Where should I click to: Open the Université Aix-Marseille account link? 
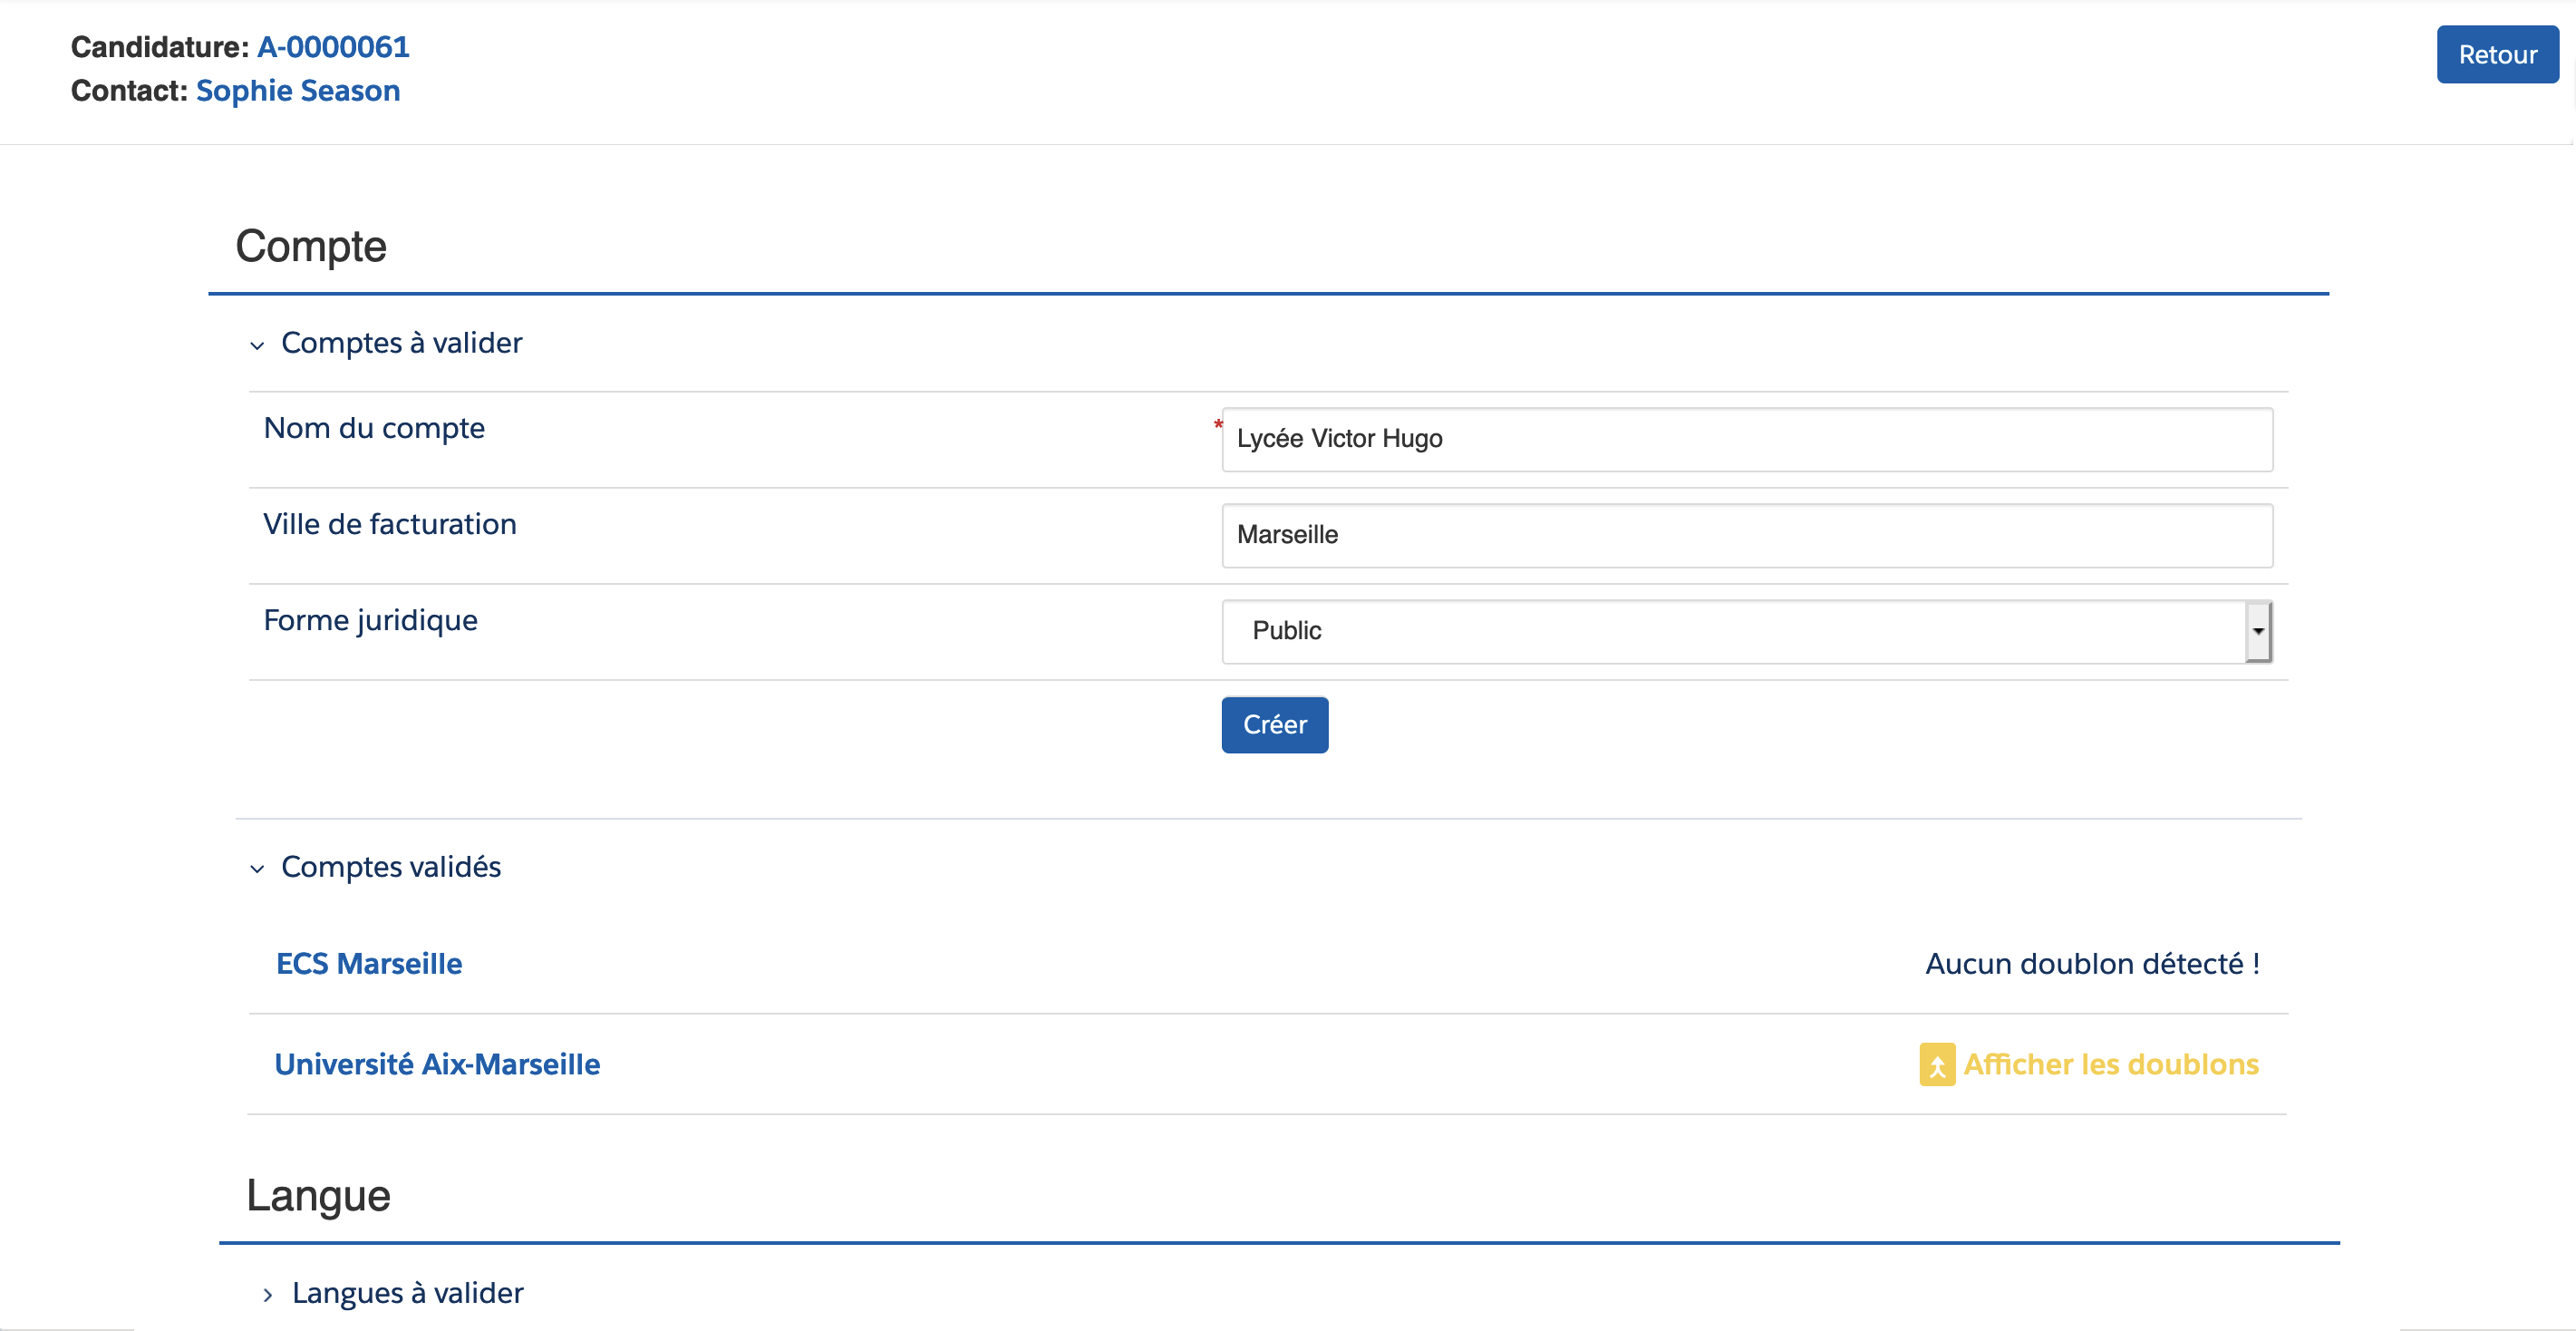(437, 1064)
